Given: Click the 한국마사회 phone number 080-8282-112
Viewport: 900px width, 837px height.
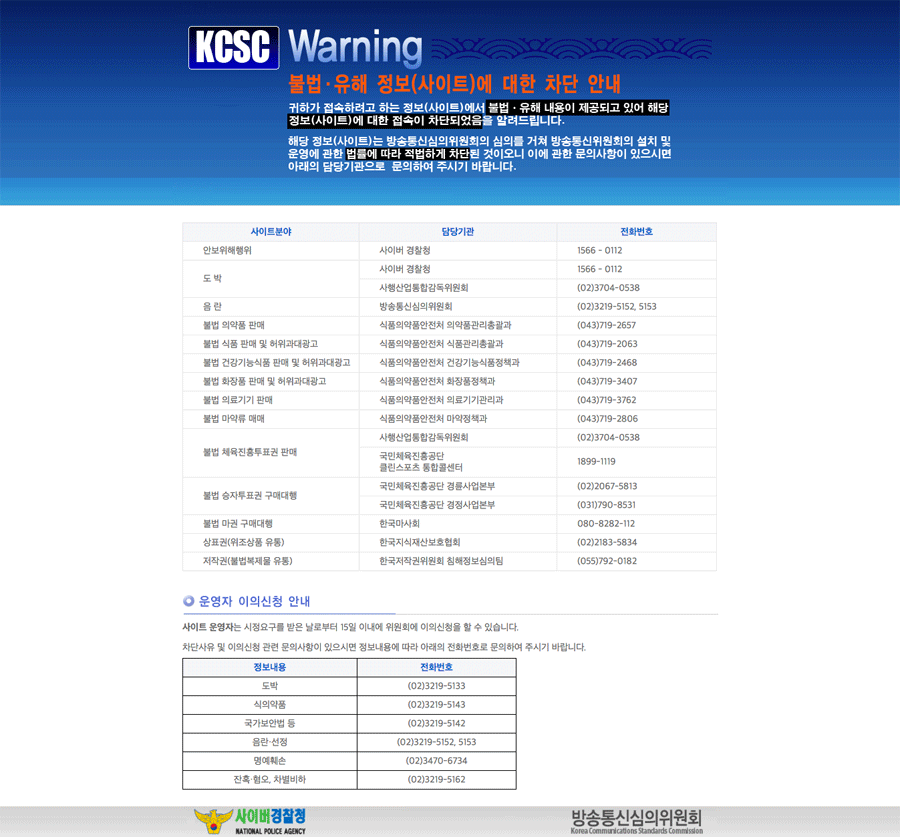Looking at the screenshot, I should [606, 524].
